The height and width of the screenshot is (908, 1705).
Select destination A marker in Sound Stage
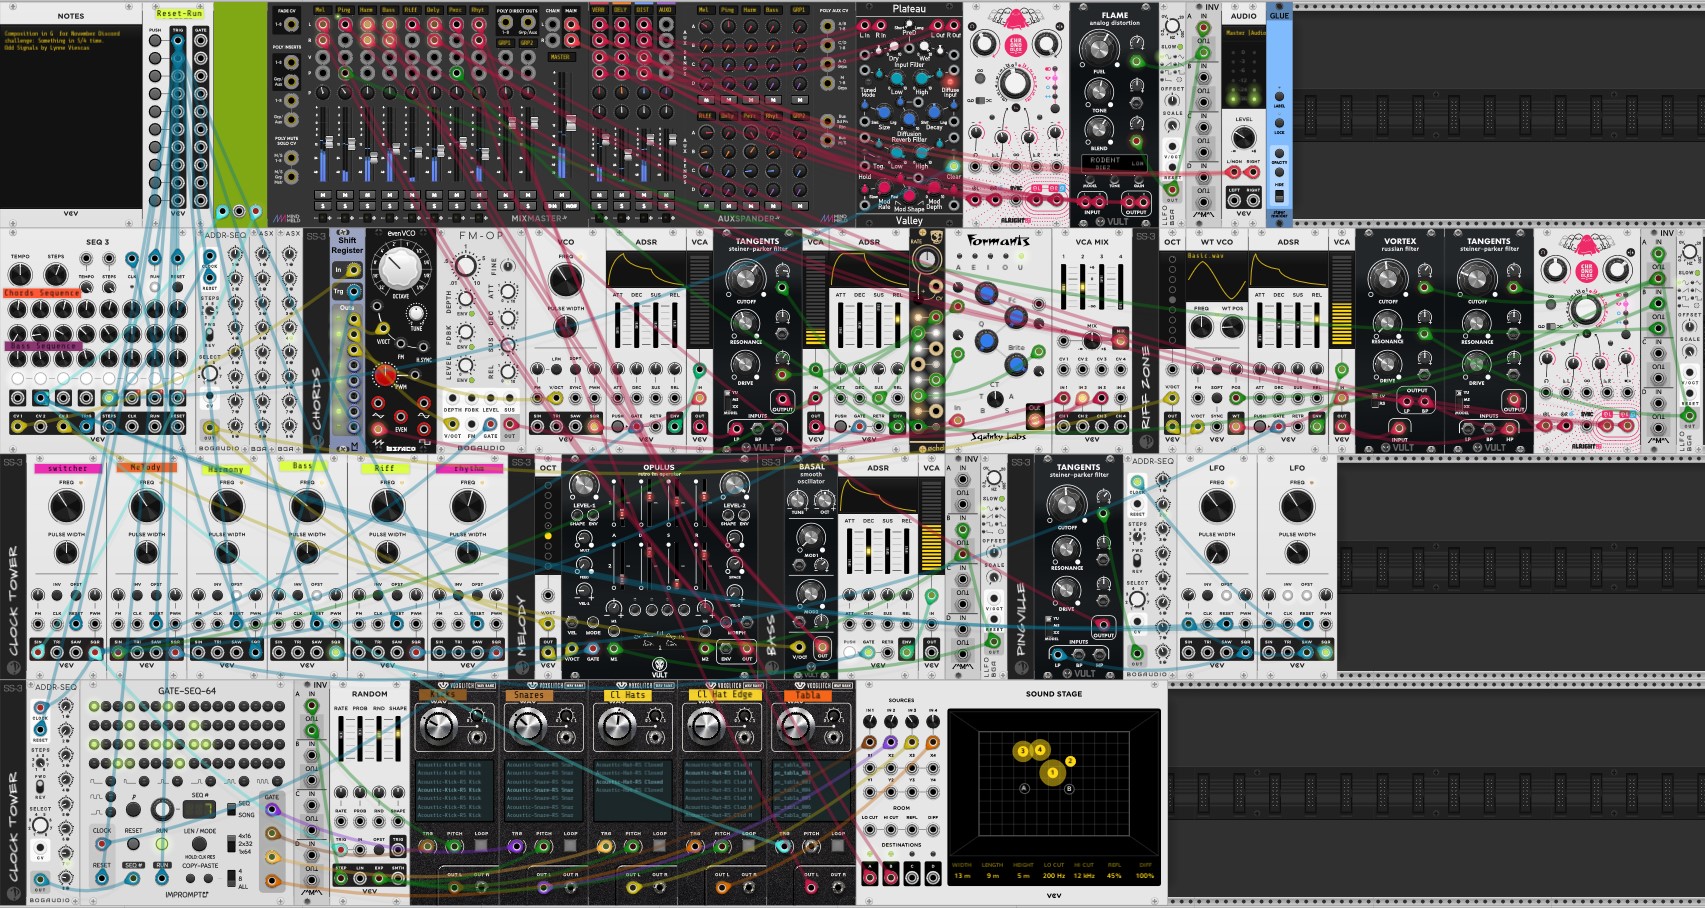pos(1024,788)
